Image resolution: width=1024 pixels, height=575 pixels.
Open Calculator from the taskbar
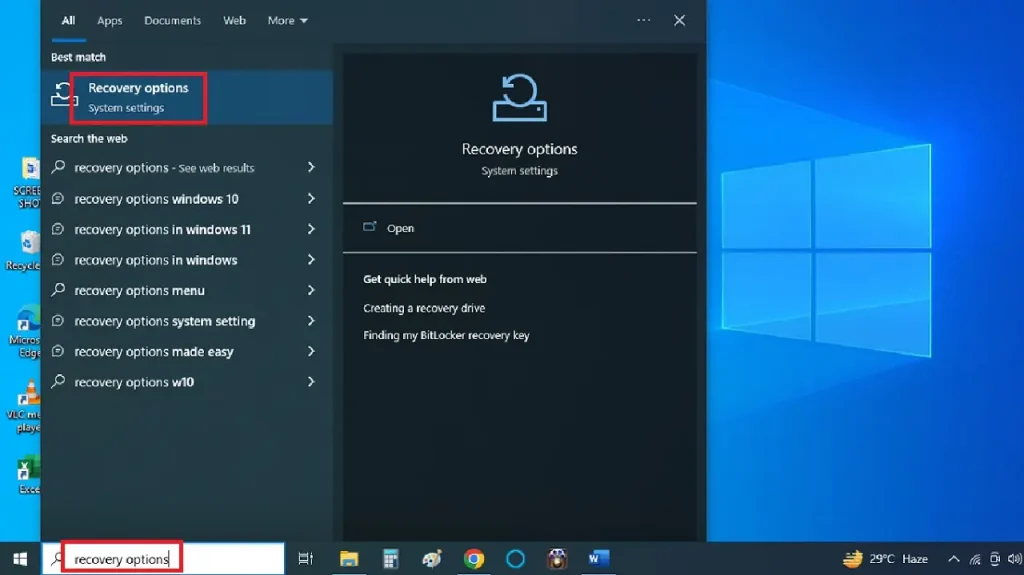[391, 559]
